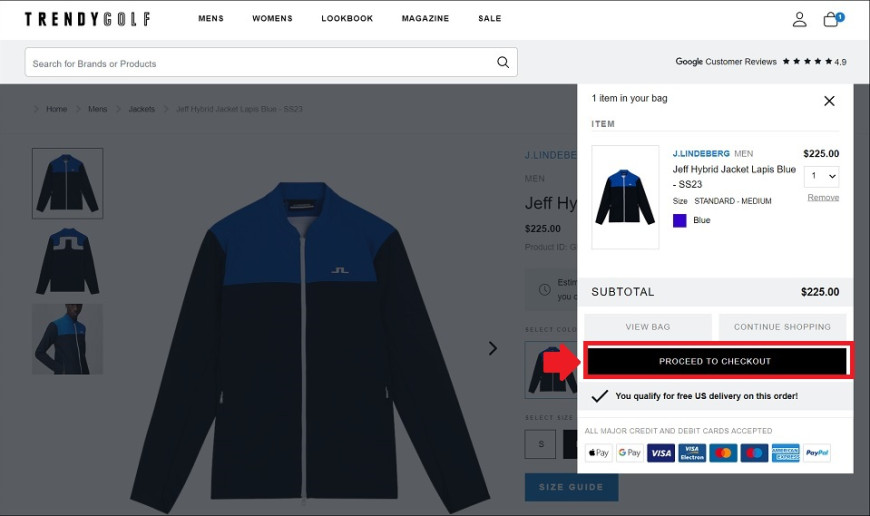Click the Visa Electron card icon

pos(692,453)
